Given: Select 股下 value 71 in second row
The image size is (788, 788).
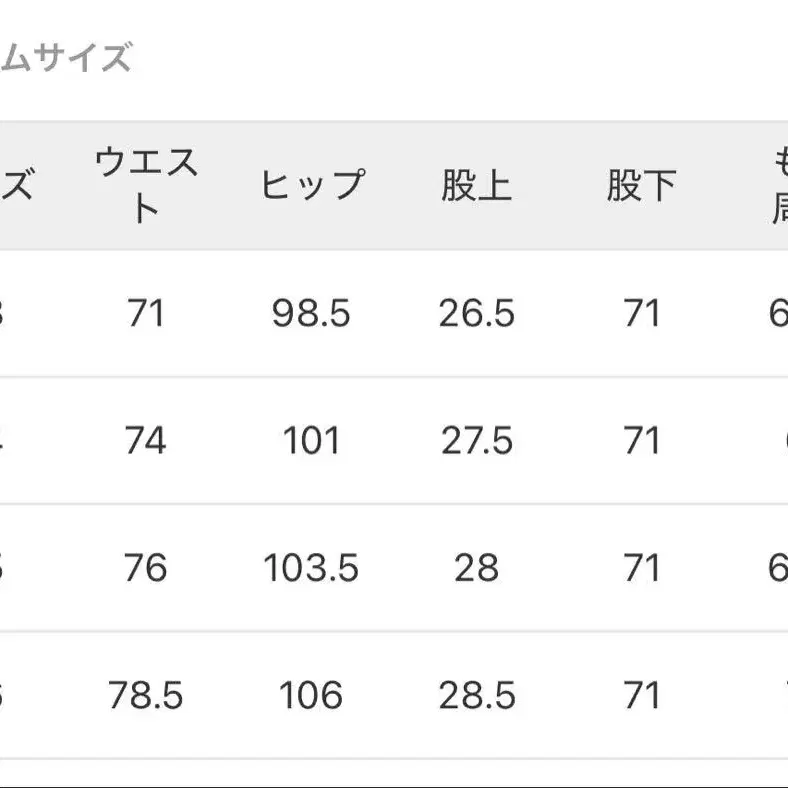Looking at the screenshot, I should click(641, 441).
